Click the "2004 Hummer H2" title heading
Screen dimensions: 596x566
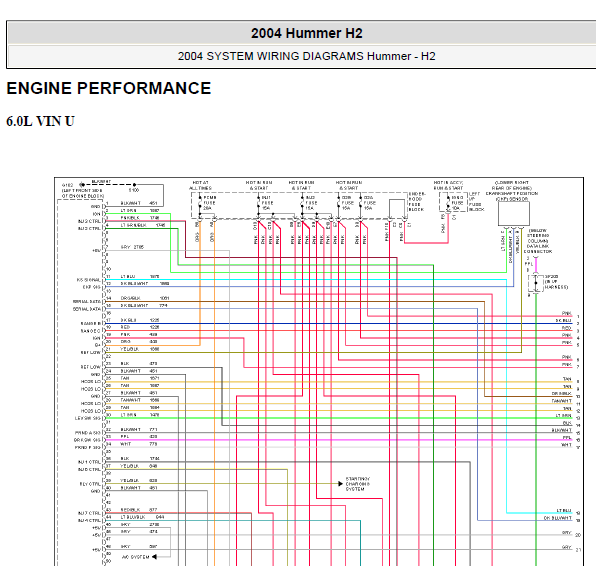click(x=306, y=33)
